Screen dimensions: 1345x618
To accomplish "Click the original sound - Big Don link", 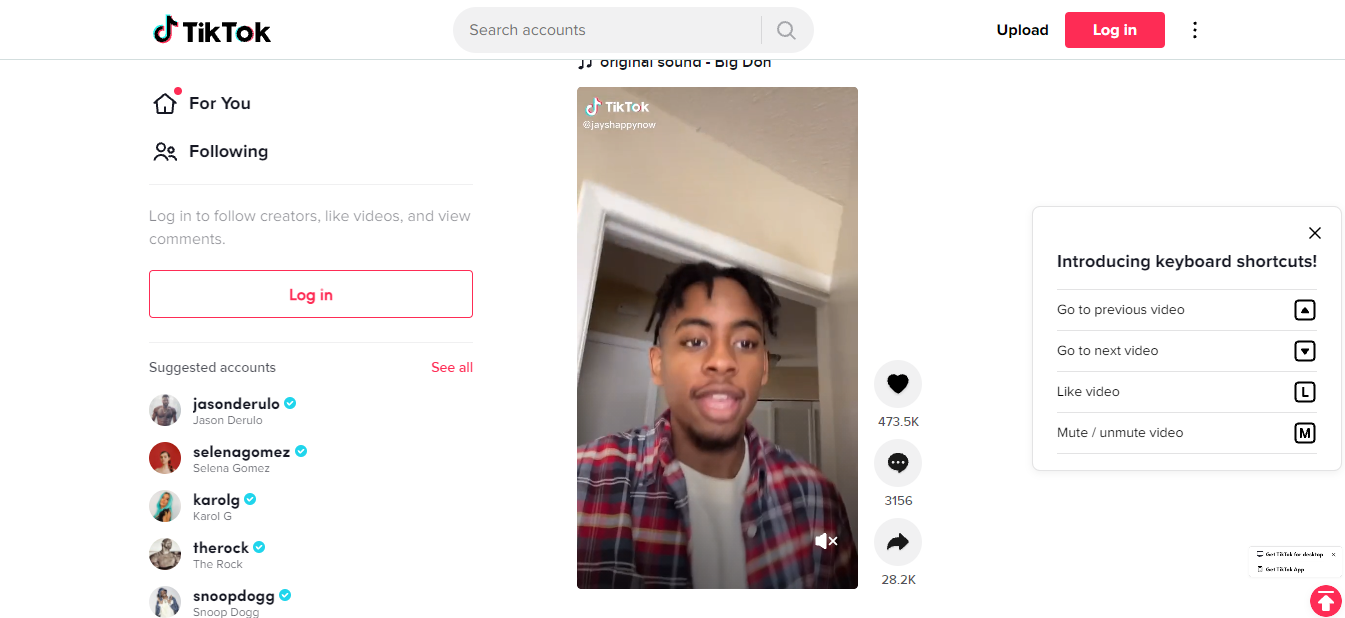I will [x=675, y=62].
